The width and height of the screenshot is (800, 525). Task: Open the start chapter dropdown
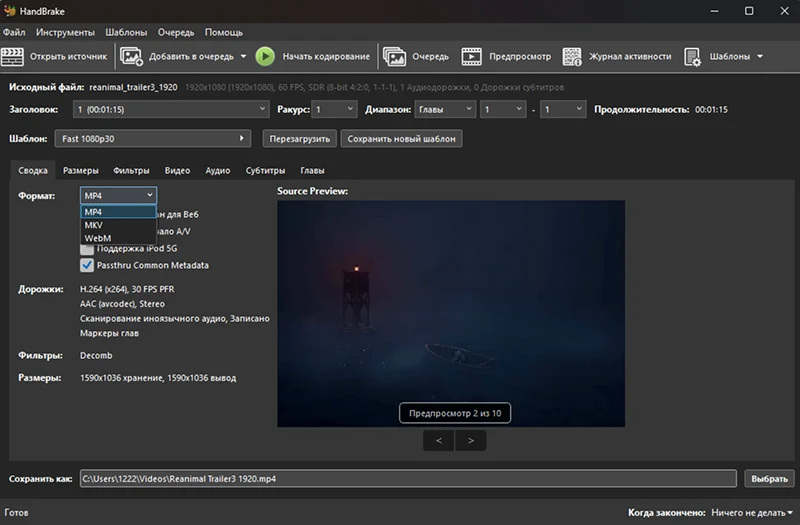503,109
